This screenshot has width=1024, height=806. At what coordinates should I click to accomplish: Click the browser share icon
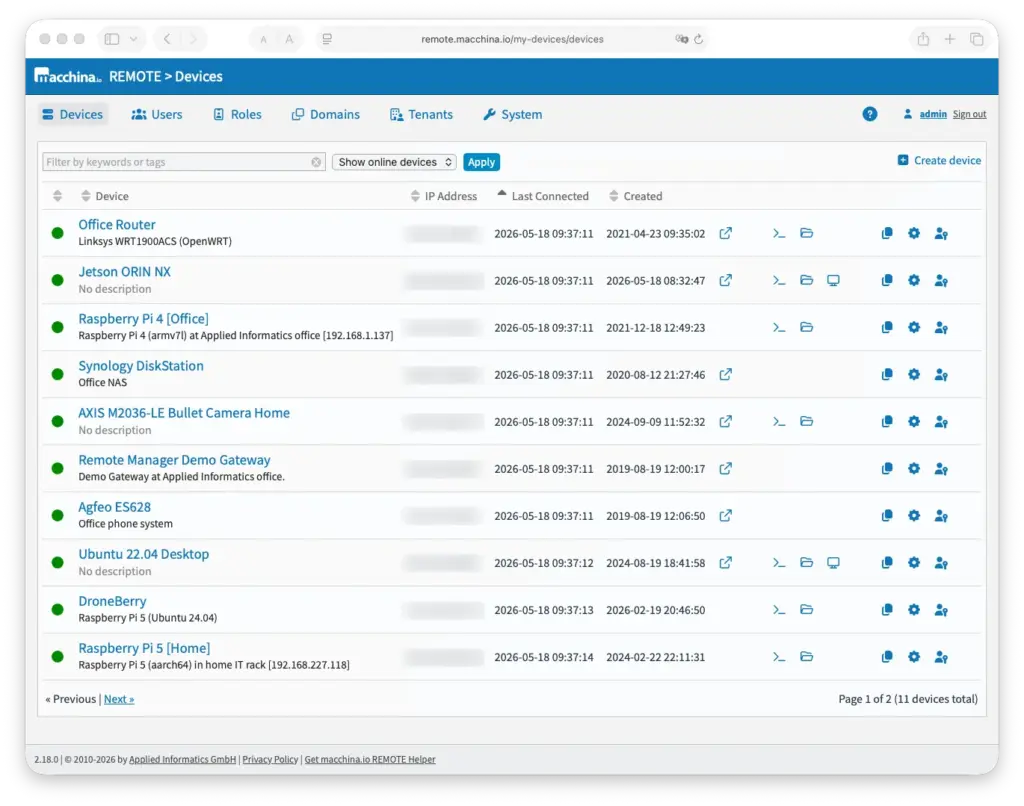[x=923, y=39]
